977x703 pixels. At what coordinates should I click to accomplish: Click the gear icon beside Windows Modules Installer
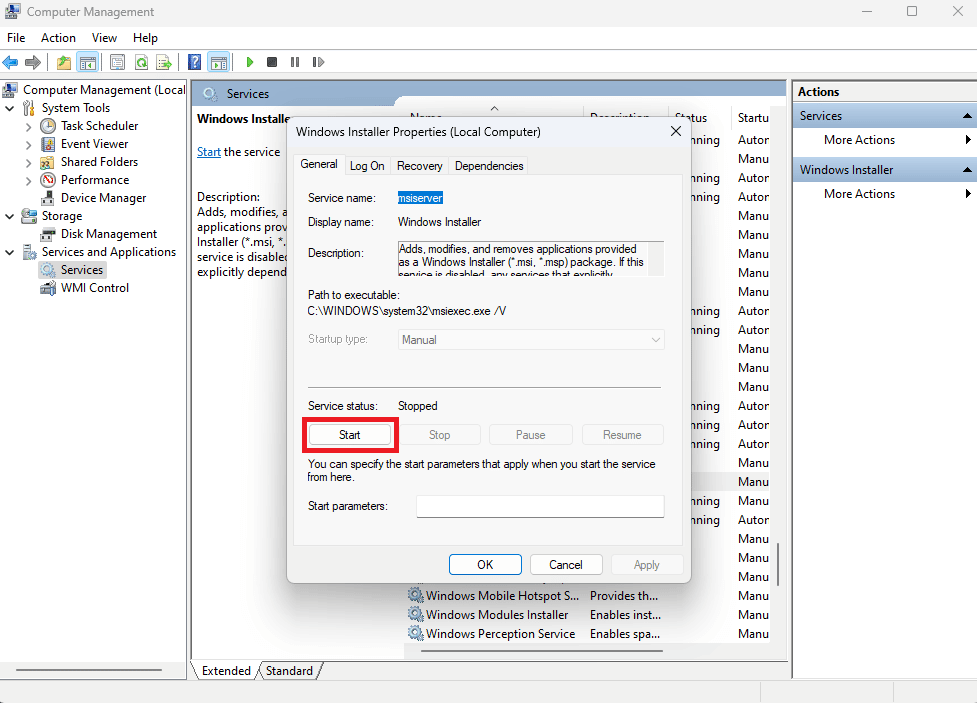[416, 615]
